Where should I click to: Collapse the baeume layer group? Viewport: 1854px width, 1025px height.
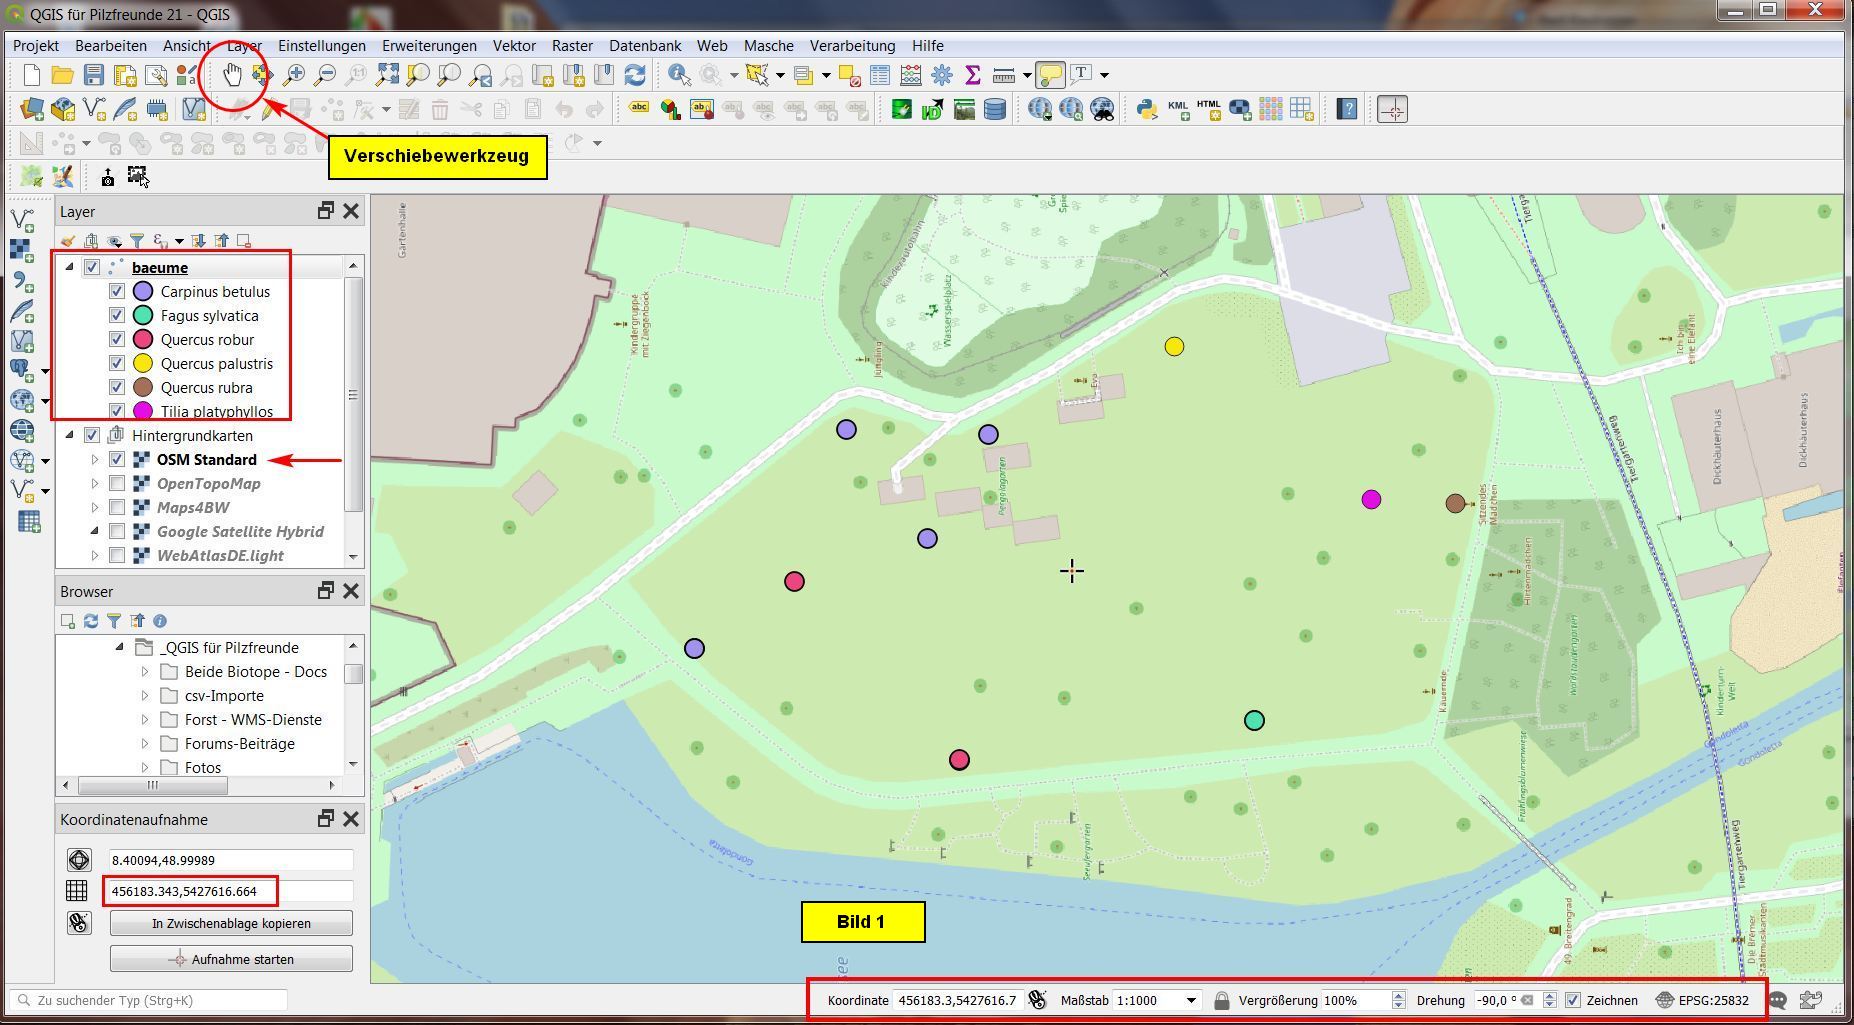tap(69, 267)
